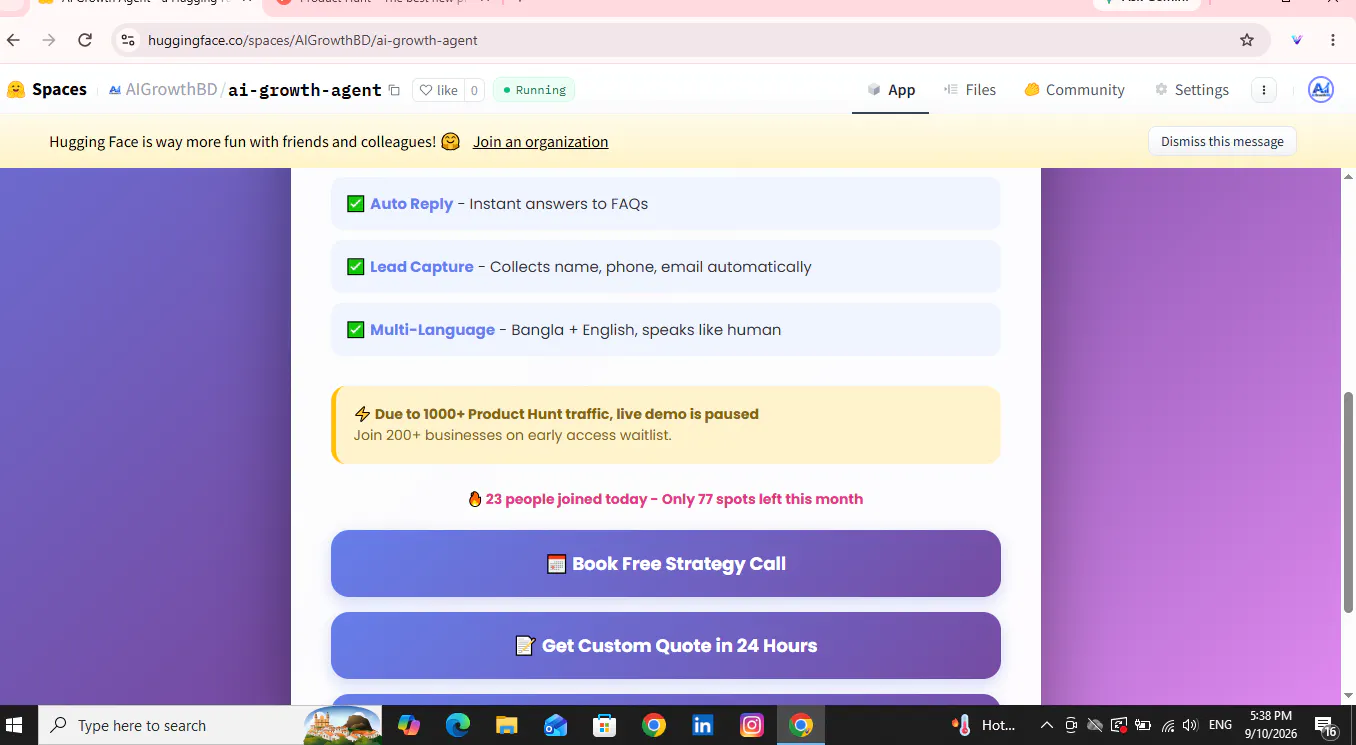Go to Hugging Face Spaces home

(x=47, y=90)
